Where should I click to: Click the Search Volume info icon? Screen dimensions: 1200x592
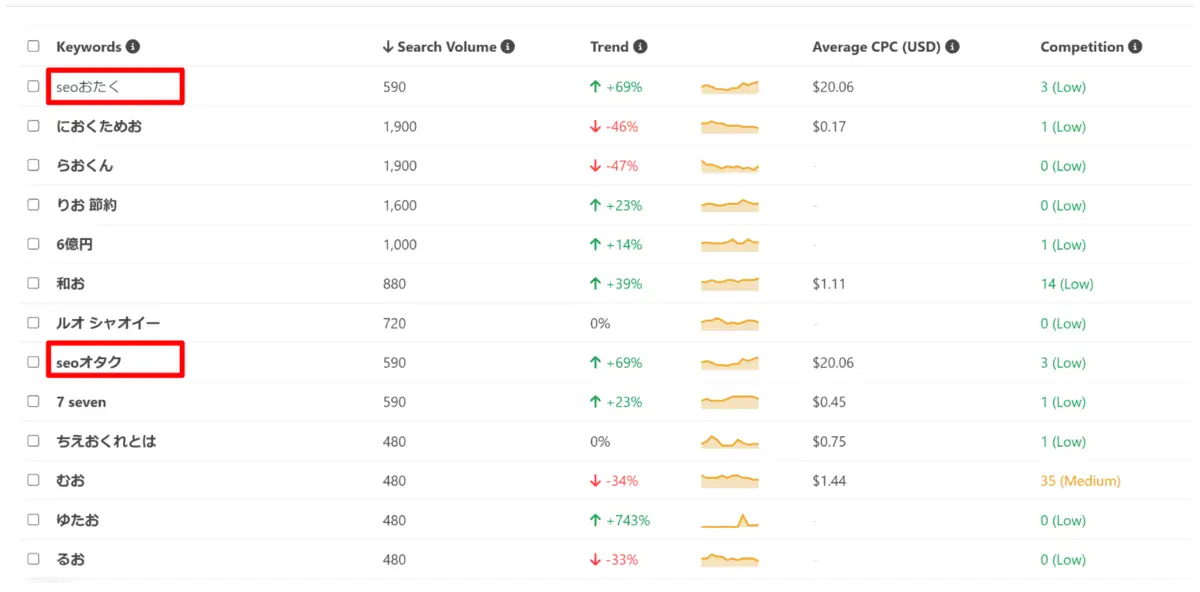pos(508,47)
